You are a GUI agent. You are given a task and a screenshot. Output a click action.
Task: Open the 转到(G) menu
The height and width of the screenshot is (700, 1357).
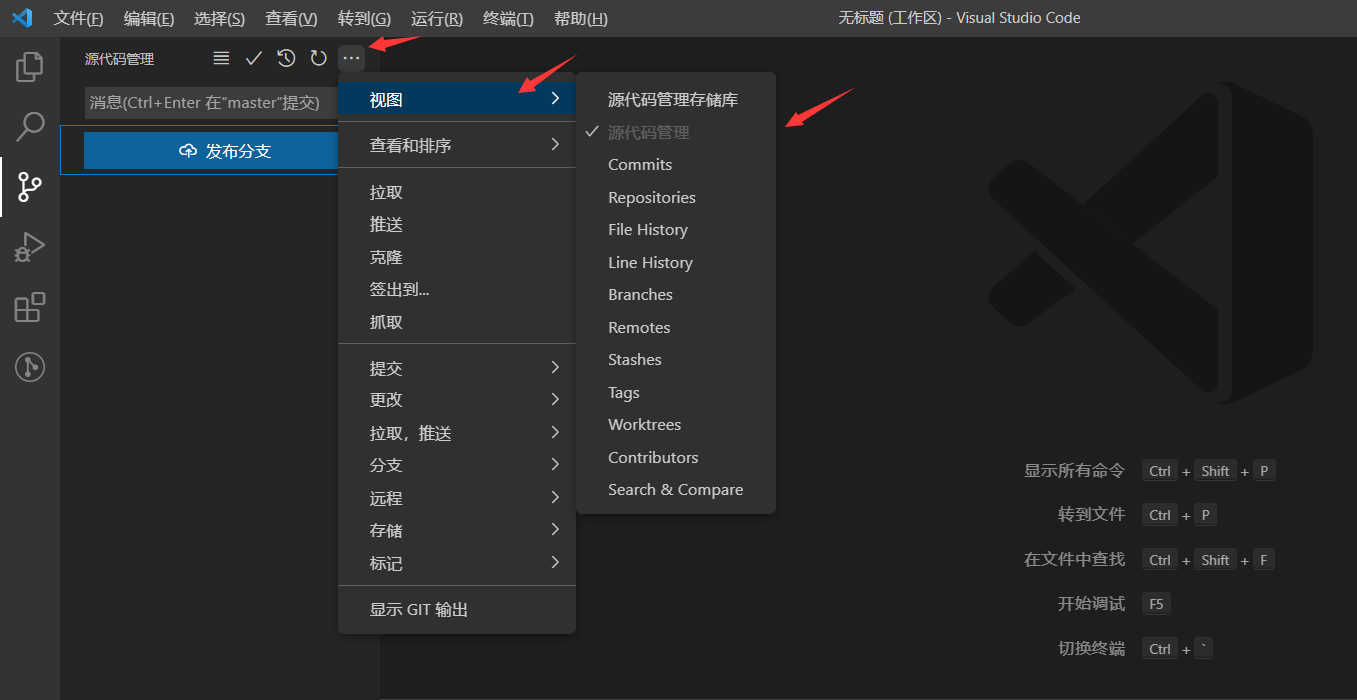click(x=364, y=18)
